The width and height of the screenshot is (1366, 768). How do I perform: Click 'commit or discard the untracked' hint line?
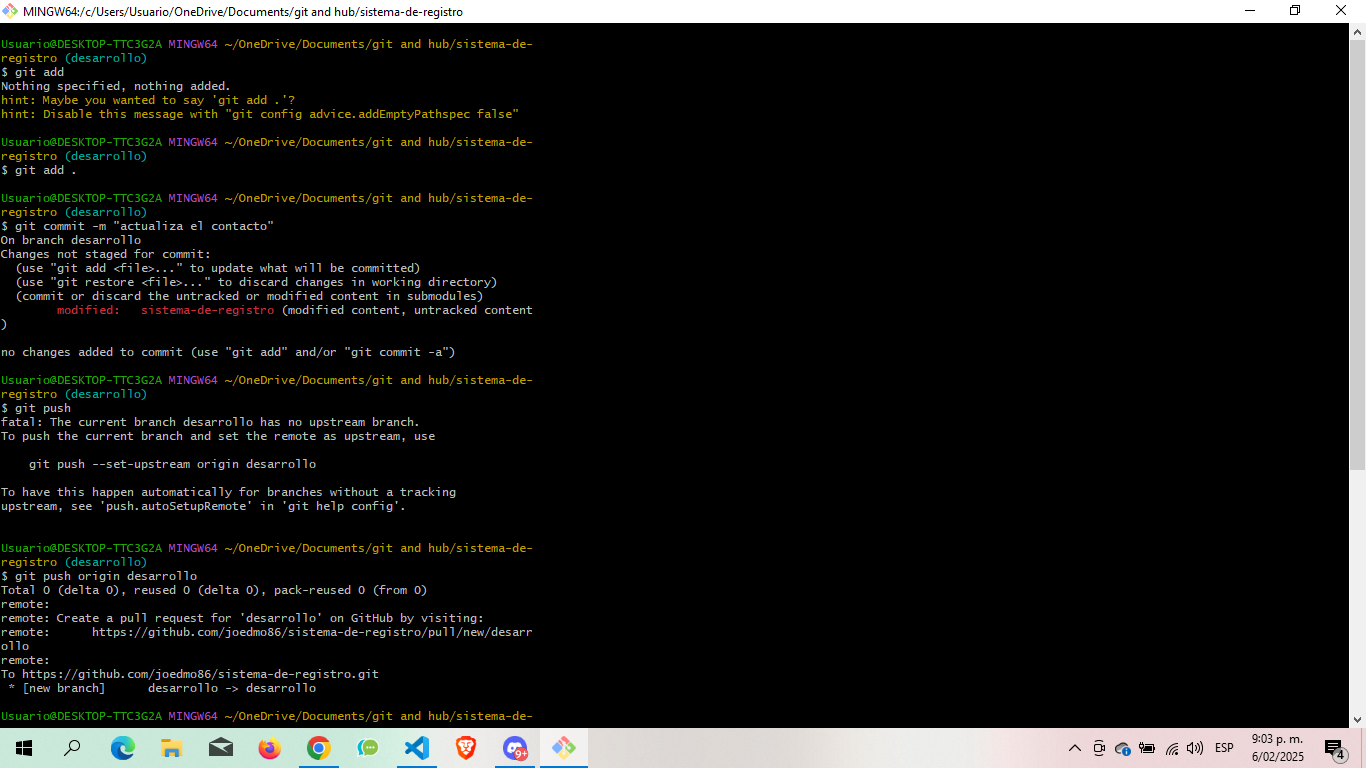click(249, 296)
